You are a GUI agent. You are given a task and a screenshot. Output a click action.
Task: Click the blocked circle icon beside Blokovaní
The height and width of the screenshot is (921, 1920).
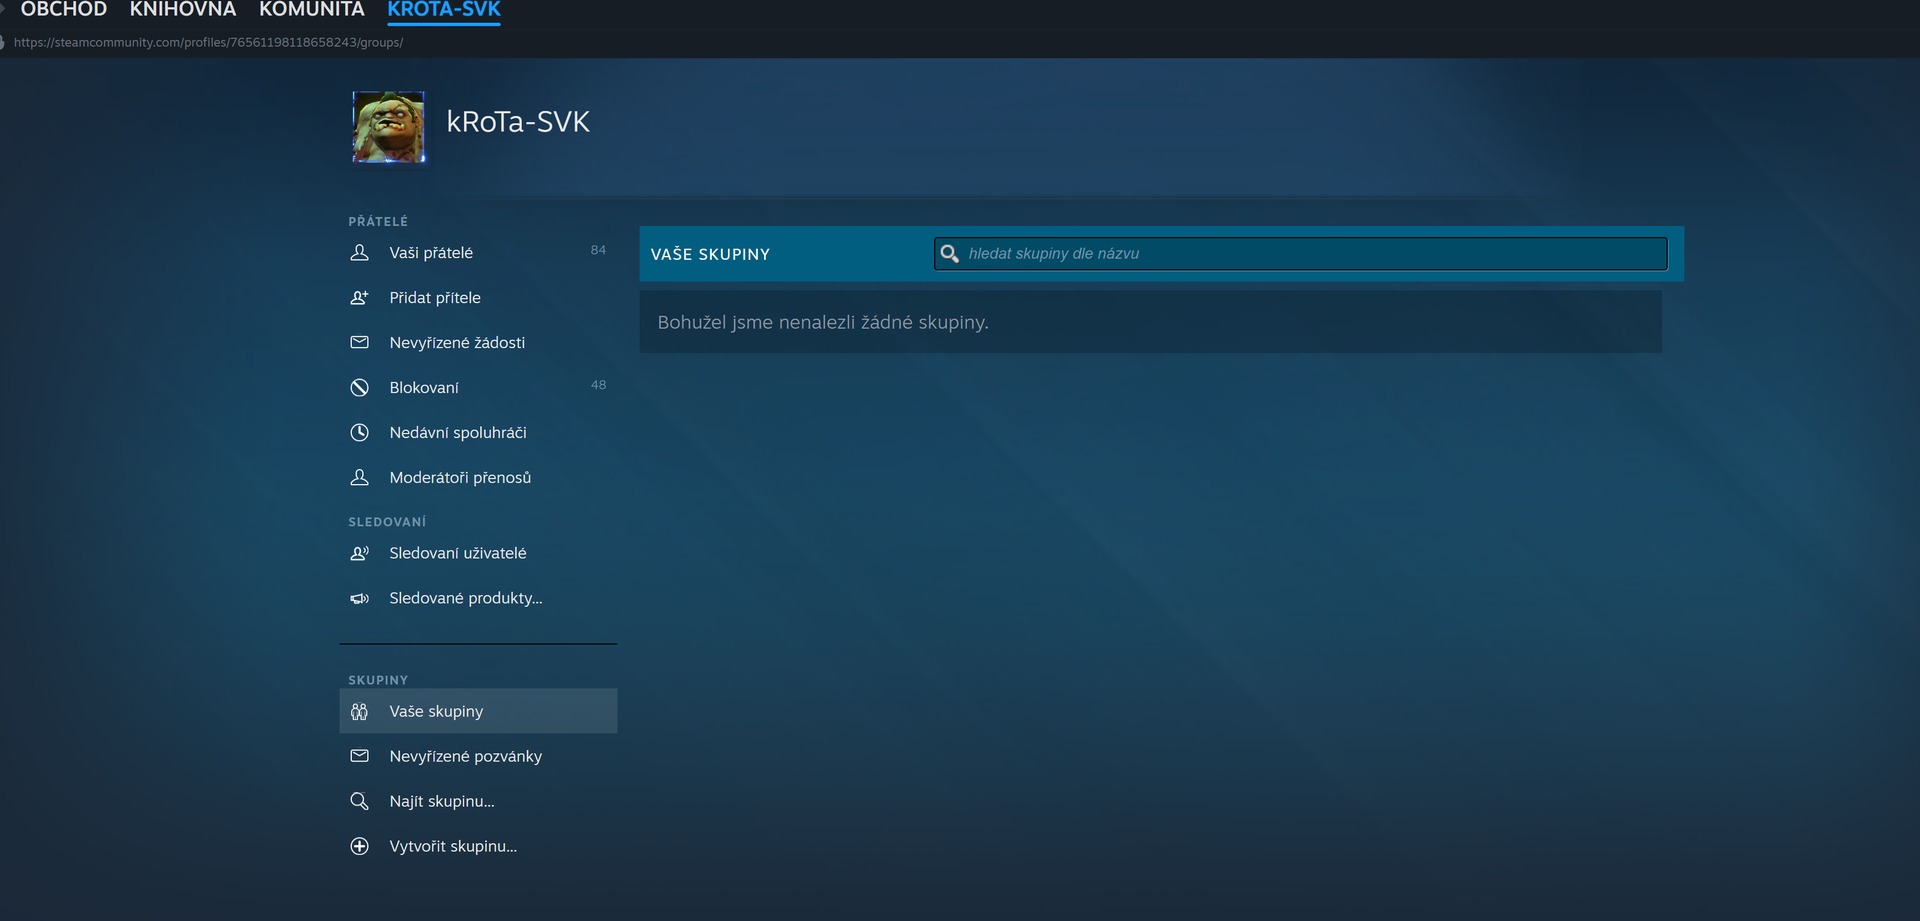pos(359,388)
